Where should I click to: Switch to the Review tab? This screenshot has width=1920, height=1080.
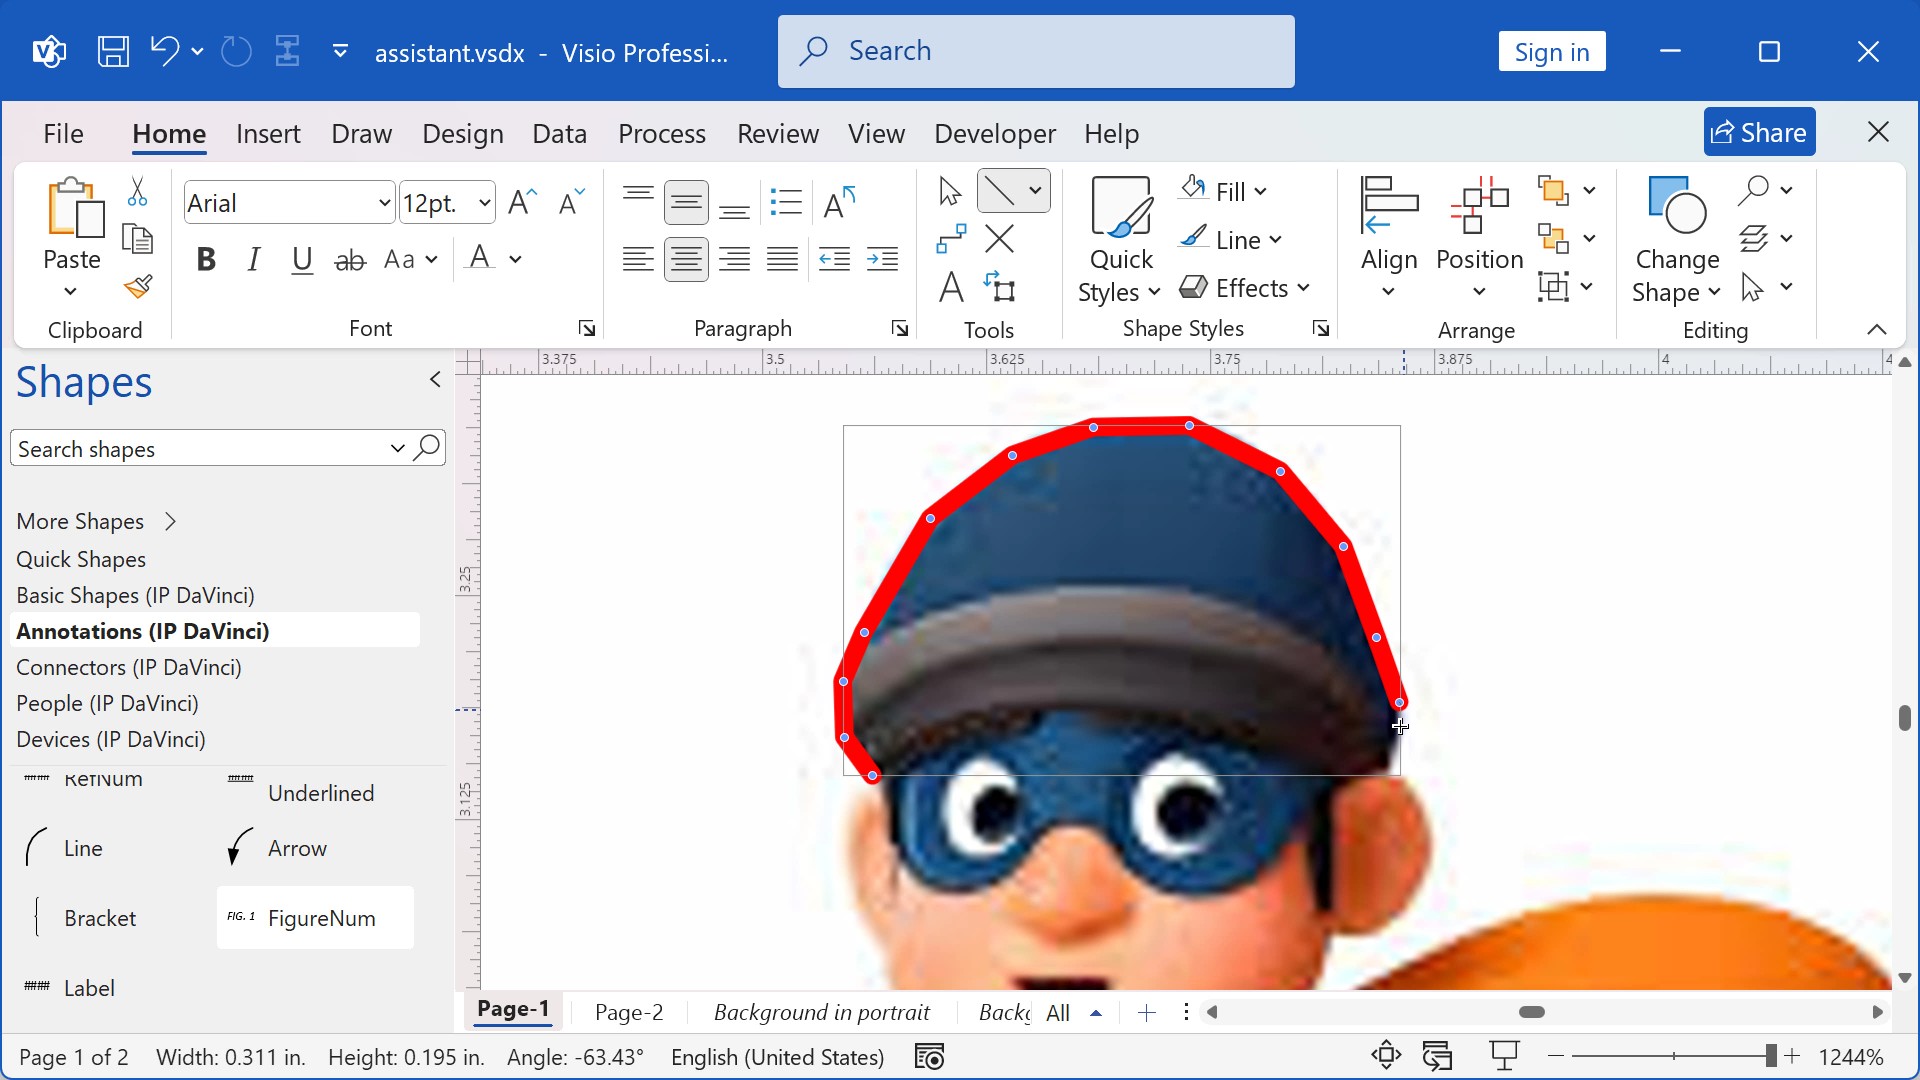(x=778, y=133)
